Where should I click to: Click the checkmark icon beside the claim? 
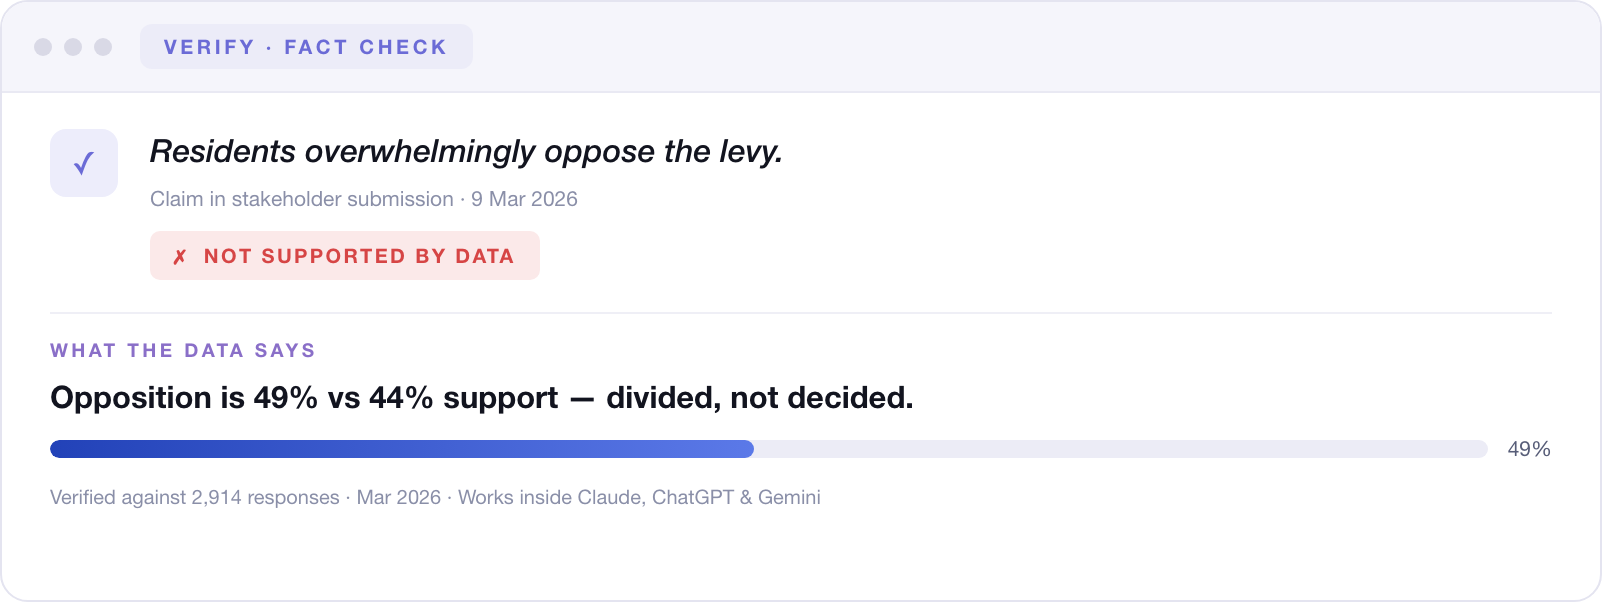[84, 163]
